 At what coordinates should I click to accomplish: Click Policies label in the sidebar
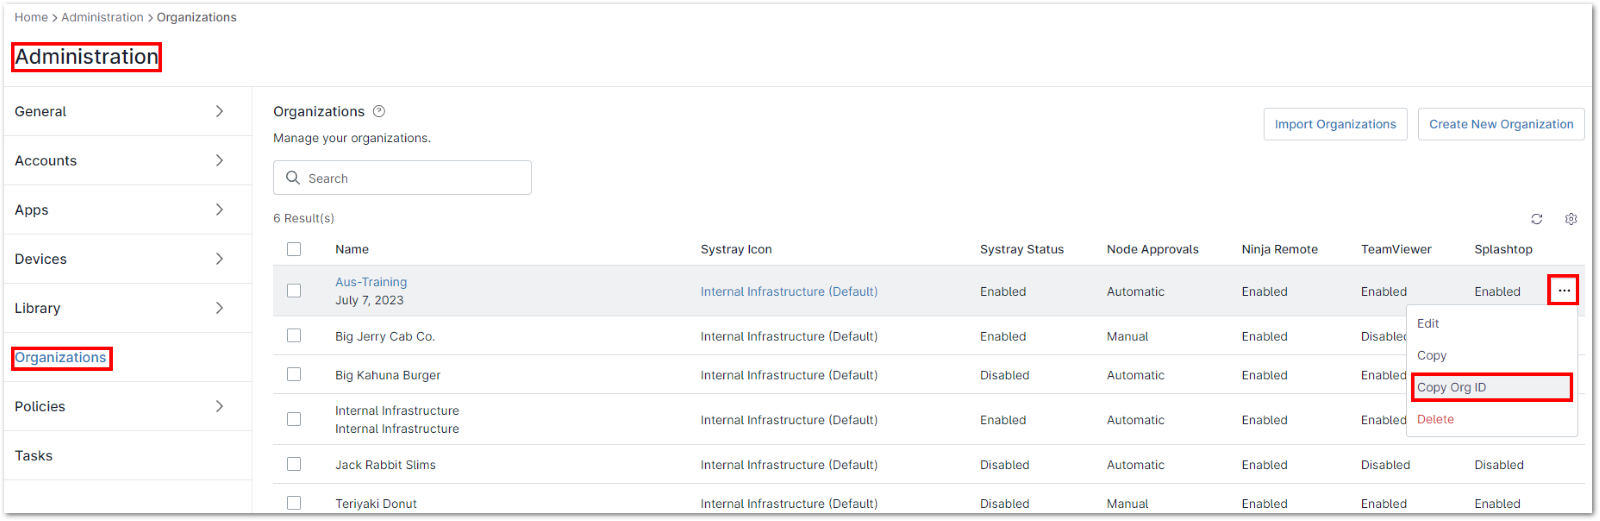(40, 407)
